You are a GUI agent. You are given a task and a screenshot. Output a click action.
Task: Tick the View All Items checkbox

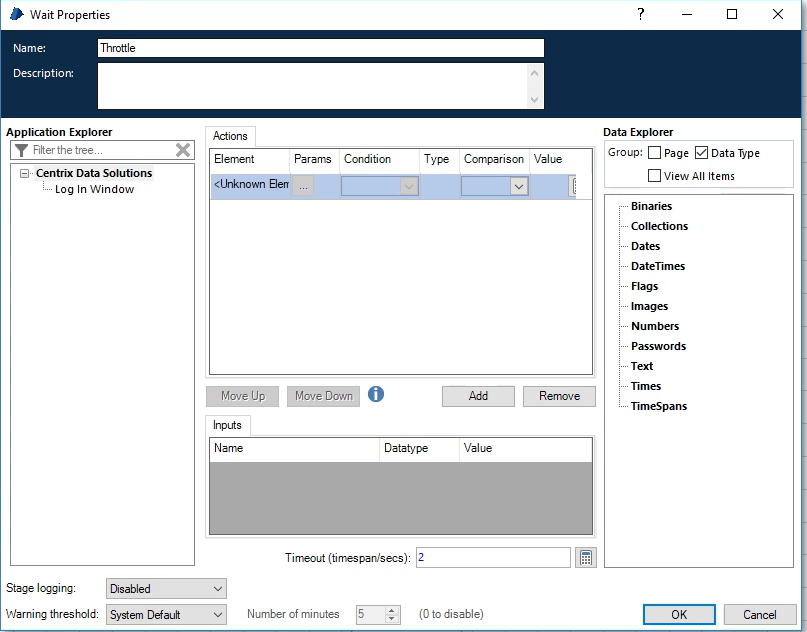point(654,175)
